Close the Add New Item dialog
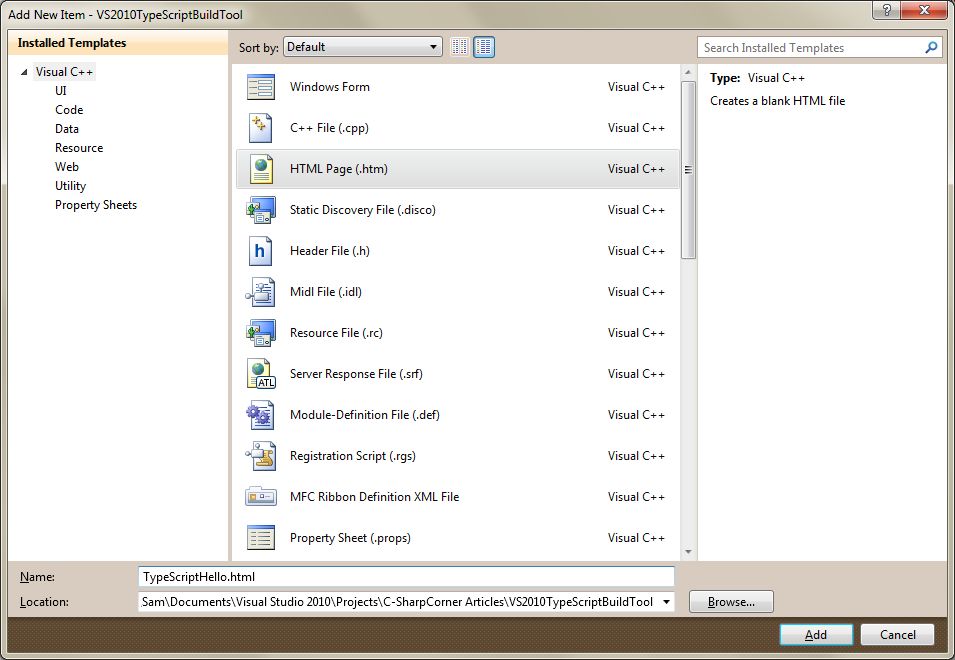Viewport: 955px width, 660px height. pyautogui.click(x=924, y=10)
